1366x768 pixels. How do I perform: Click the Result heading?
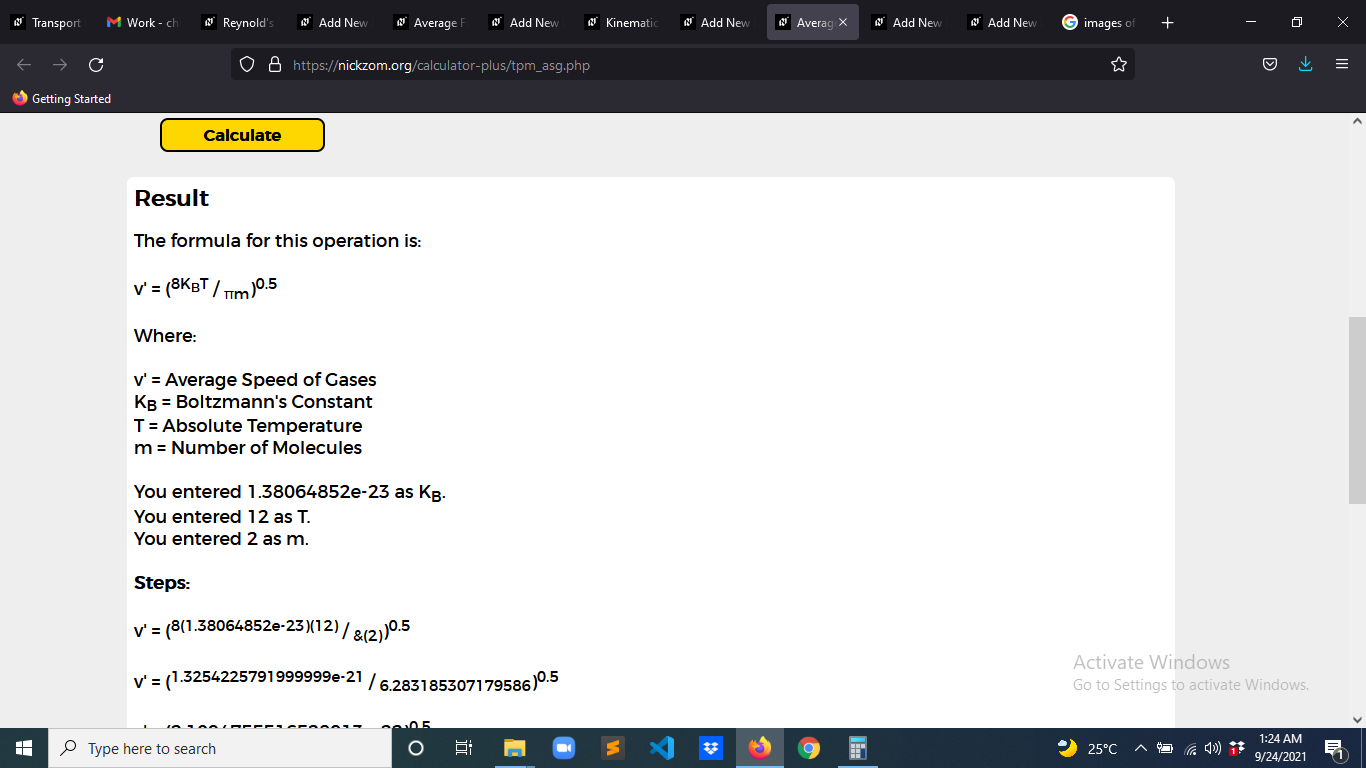172,198
